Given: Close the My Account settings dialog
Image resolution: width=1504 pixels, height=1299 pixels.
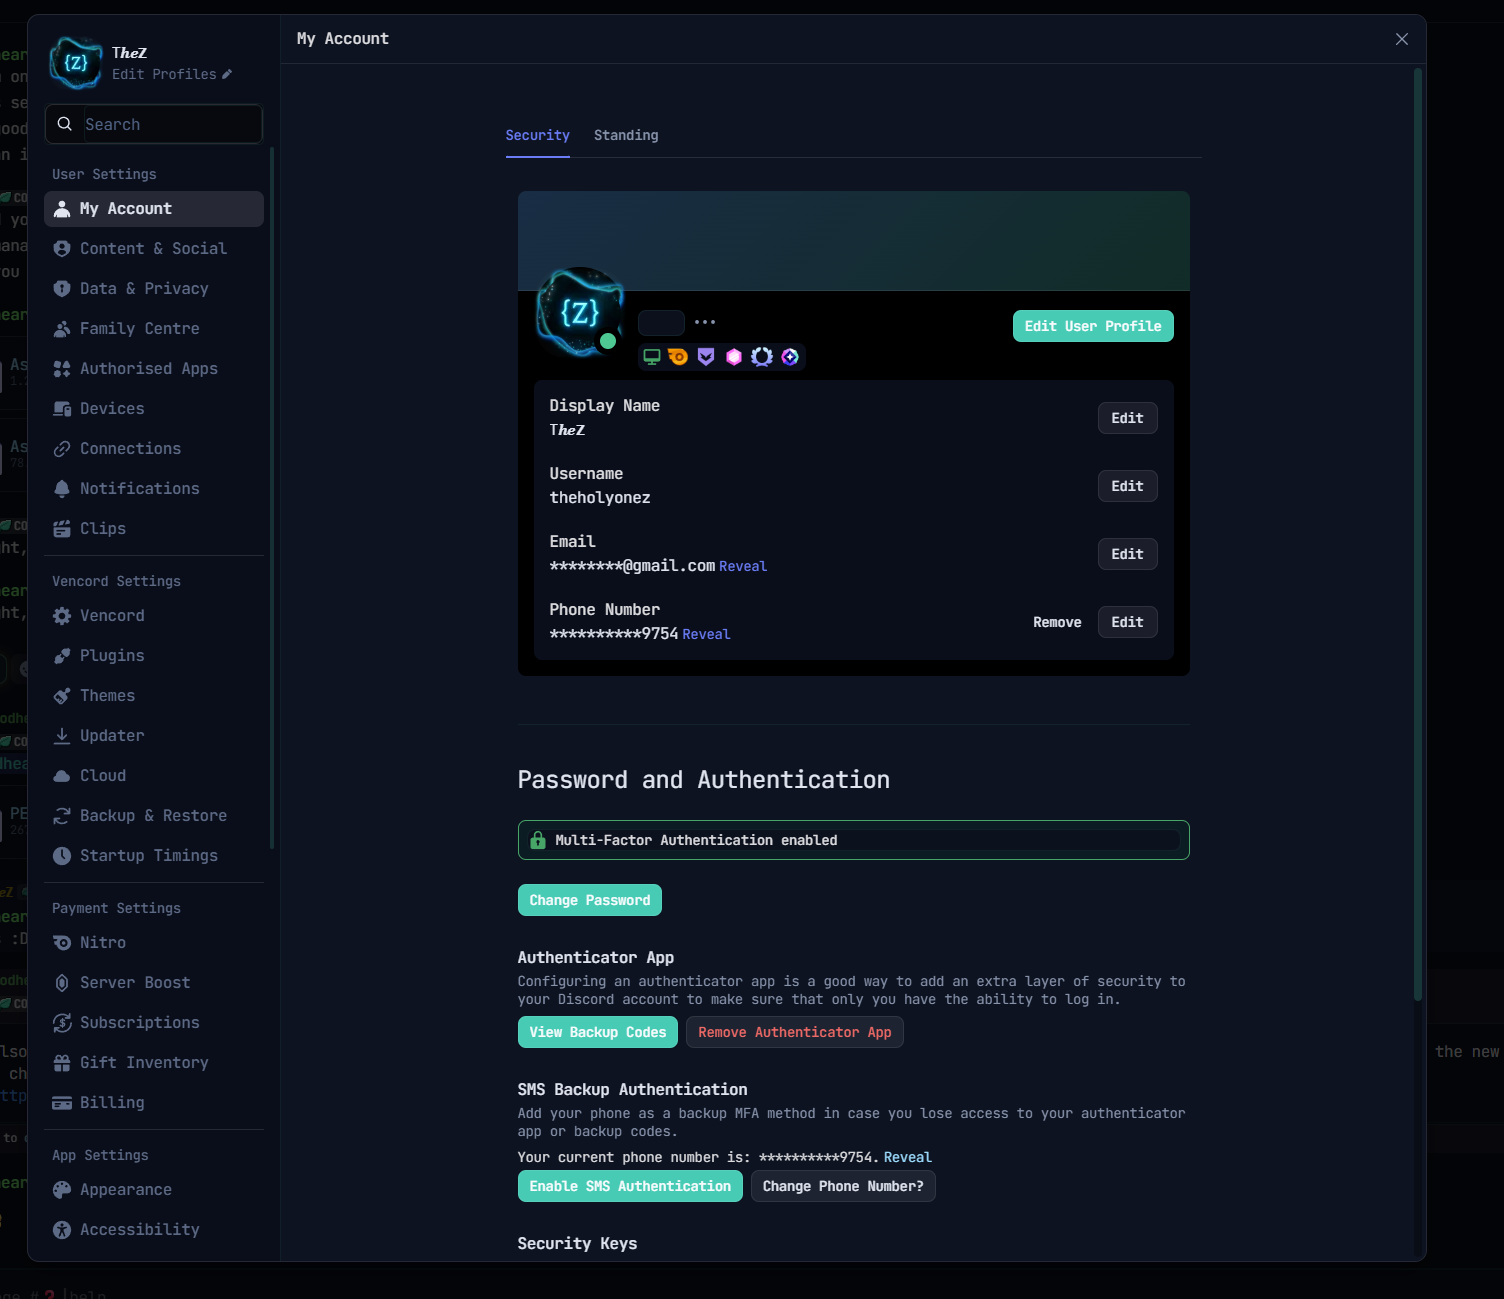Looking at the screenshot, I should coord(1402,39).
